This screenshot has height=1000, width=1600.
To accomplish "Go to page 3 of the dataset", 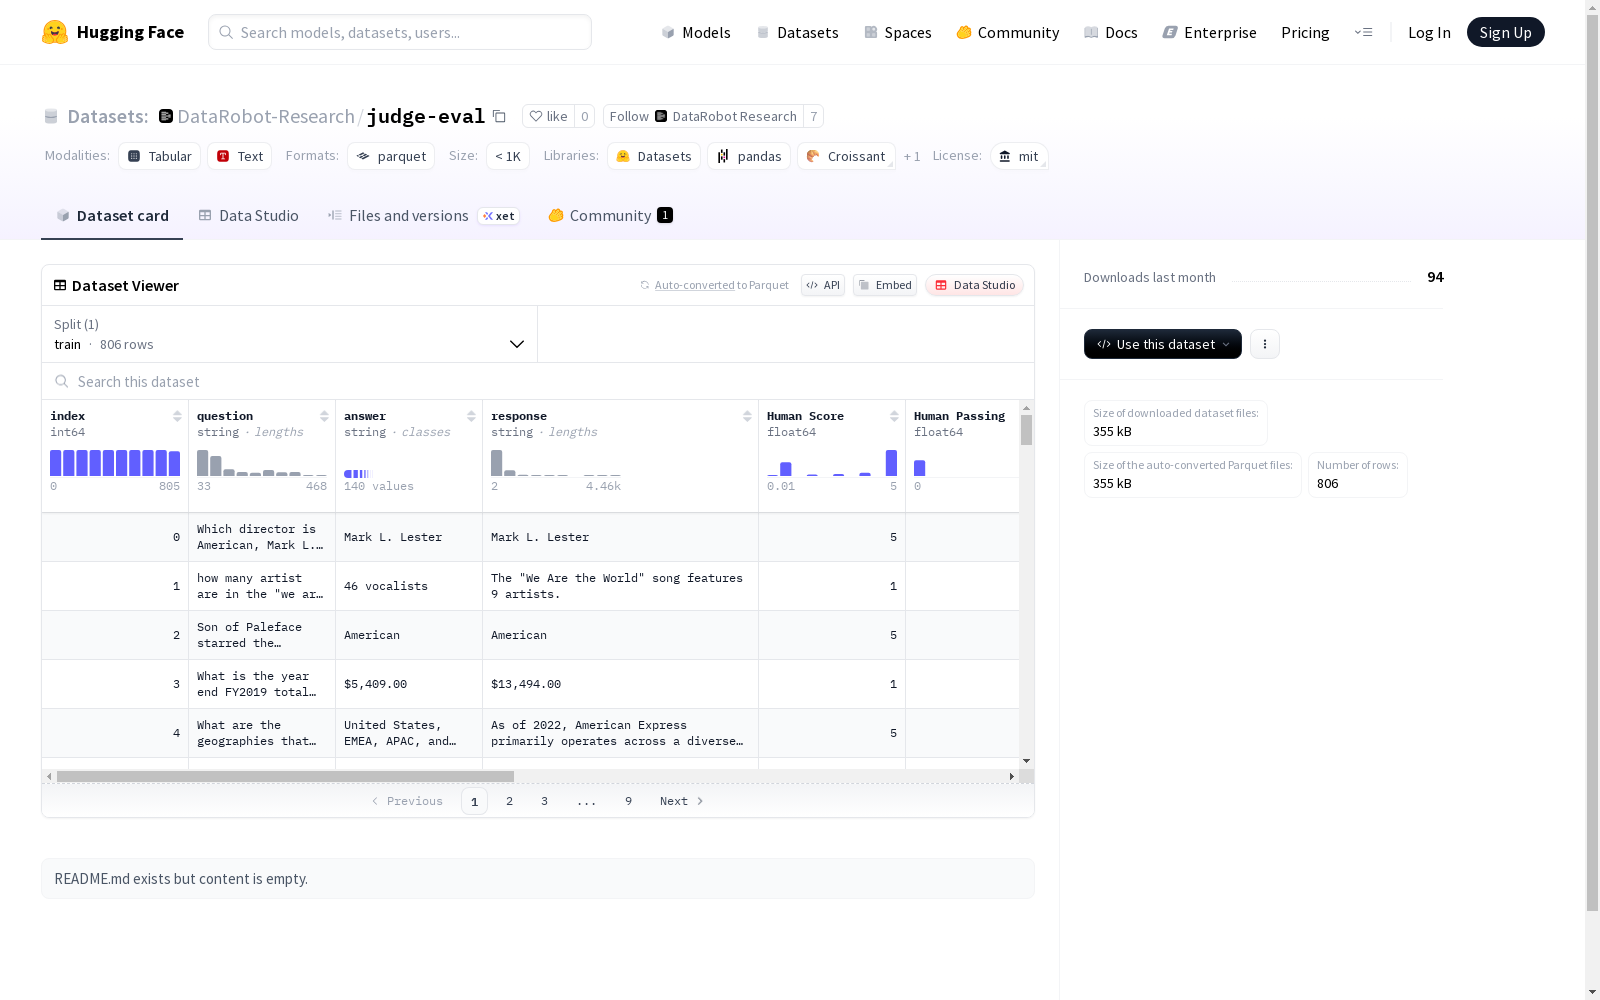I will click(545, 801).
